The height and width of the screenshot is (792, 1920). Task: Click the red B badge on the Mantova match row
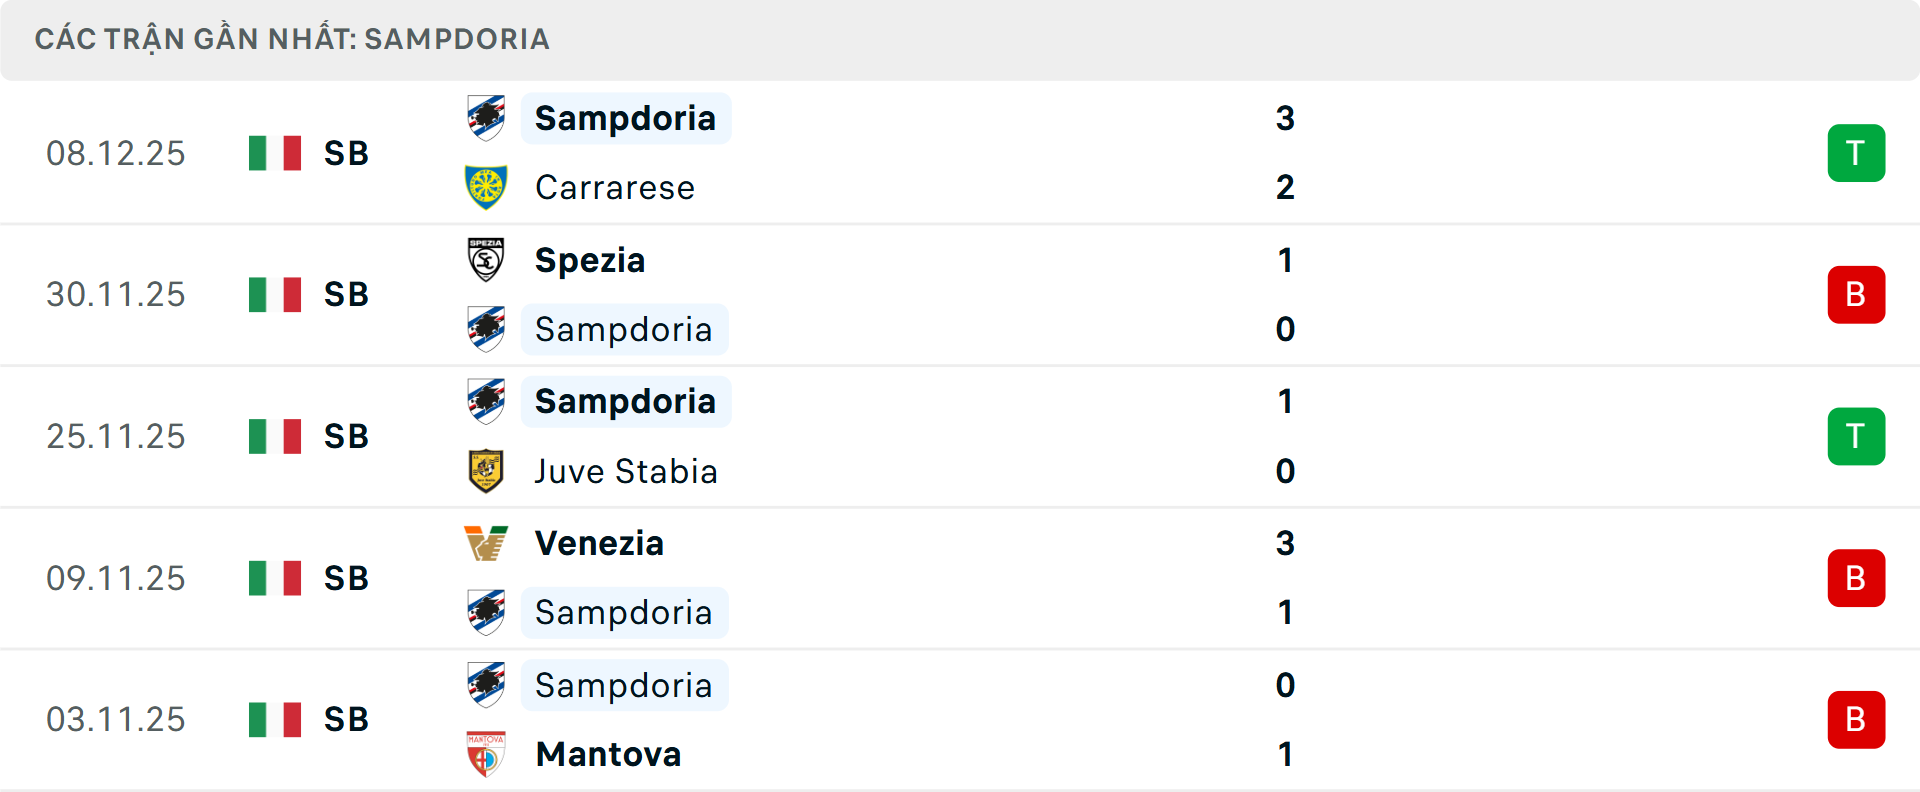[x=1857, y=718]
